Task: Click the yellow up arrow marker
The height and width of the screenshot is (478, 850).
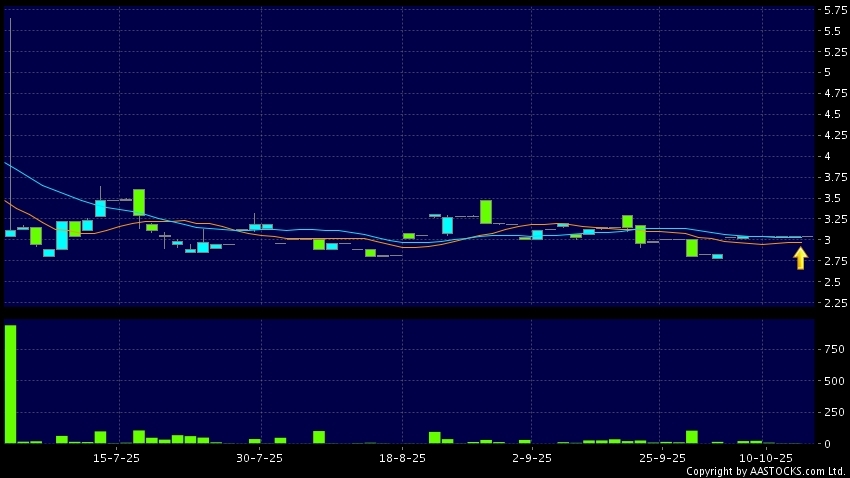Action: [x=800, y=259]
